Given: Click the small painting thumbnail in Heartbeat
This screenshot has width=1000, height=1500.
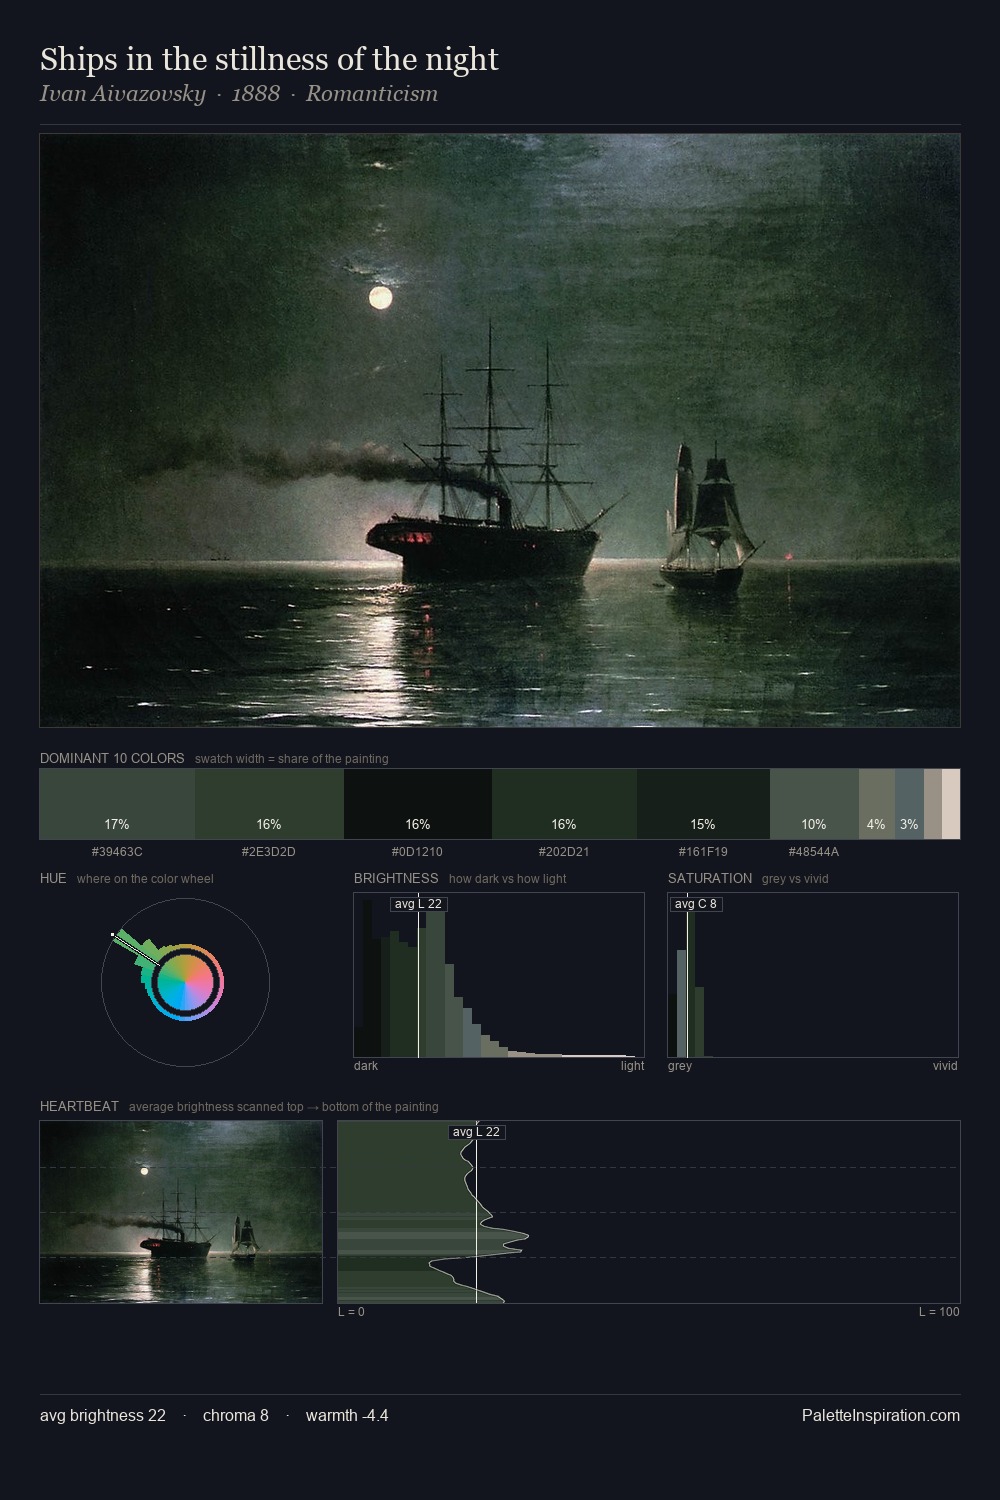Looking at the screenshot, I should 181,1212.
